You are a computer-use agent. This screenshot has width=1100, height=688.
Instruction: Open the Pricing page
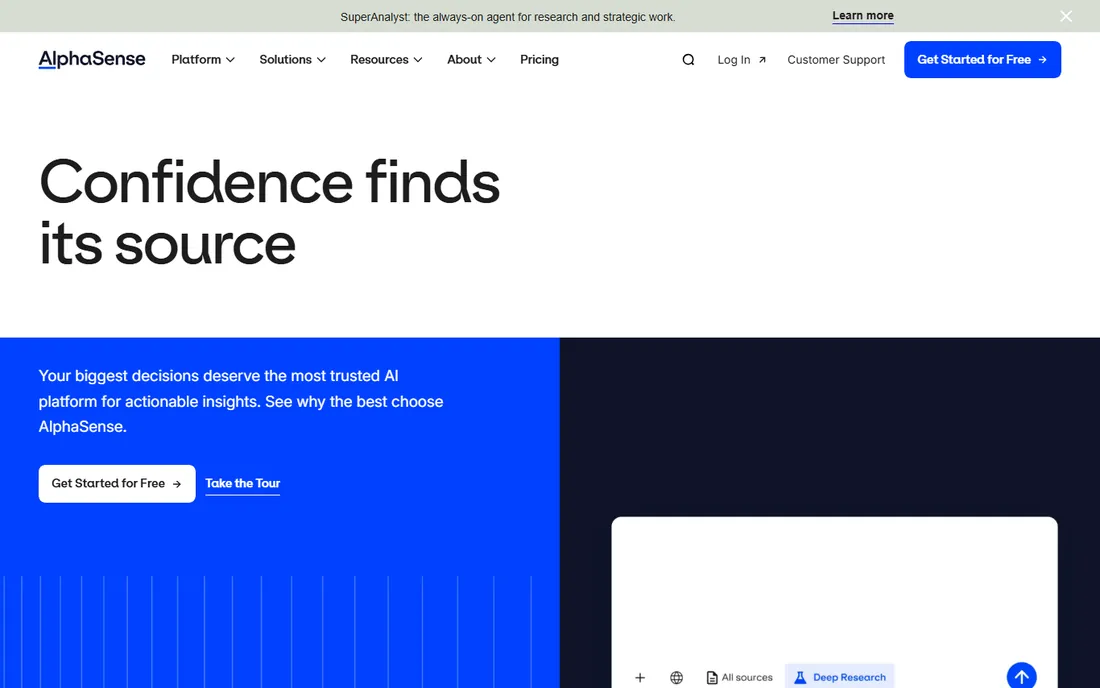tap(539, 60)
